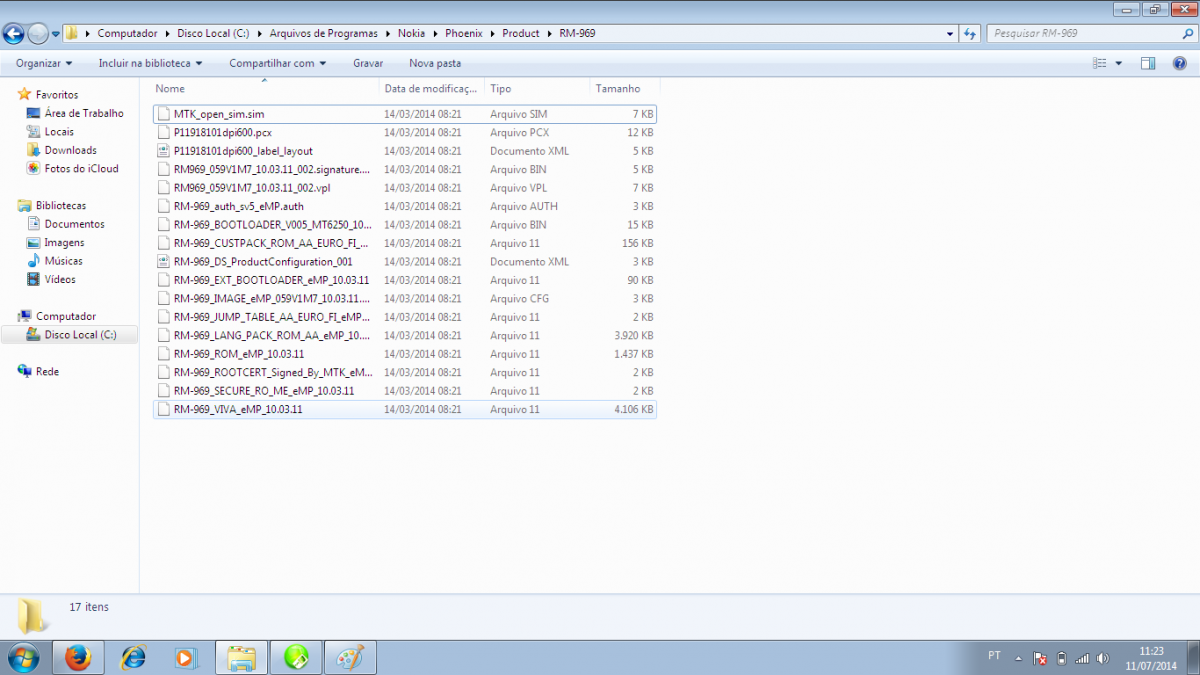
Task: Select the RM-969_BOOTLOADER_V005_MT6250 file
Action: pyautogui.click(x=405, y=225)
